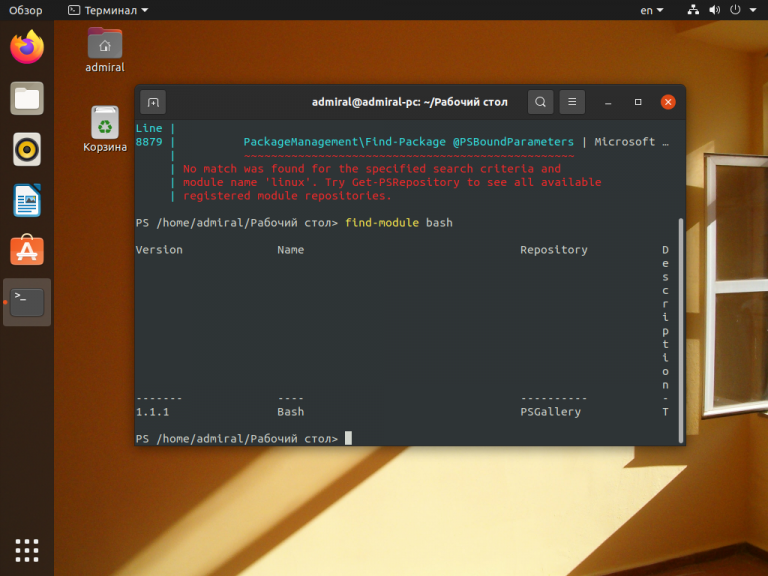Click the terminal search magnifier icon

[x=540, y=102]
